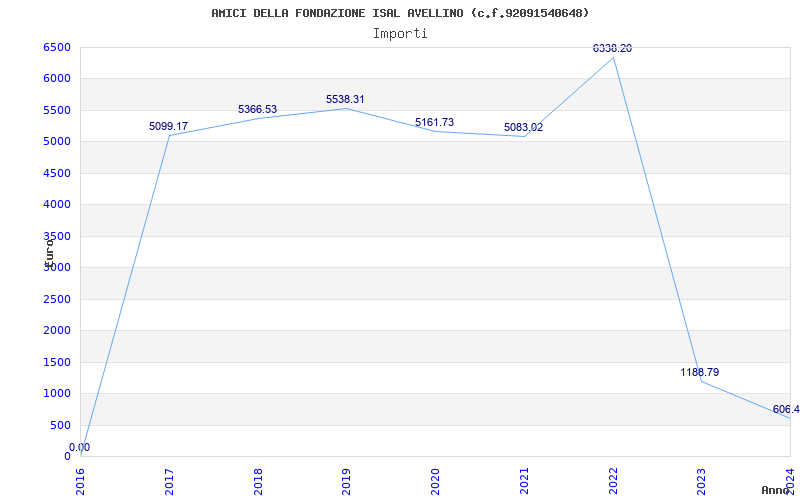Image resolution: width=800 pixels, height=500 pixels.
Task: Click the 2023 x-axis year label
Action: tap(702, 482)
